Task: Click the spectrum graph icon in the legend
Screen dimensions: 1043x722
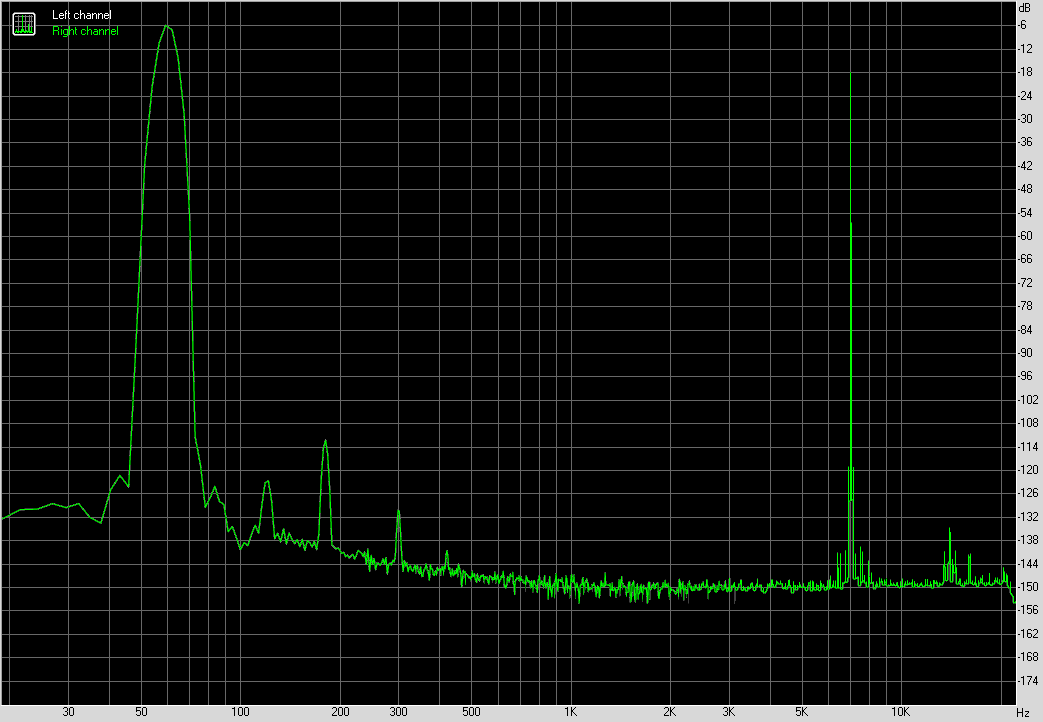Action: tap(22, 22)
